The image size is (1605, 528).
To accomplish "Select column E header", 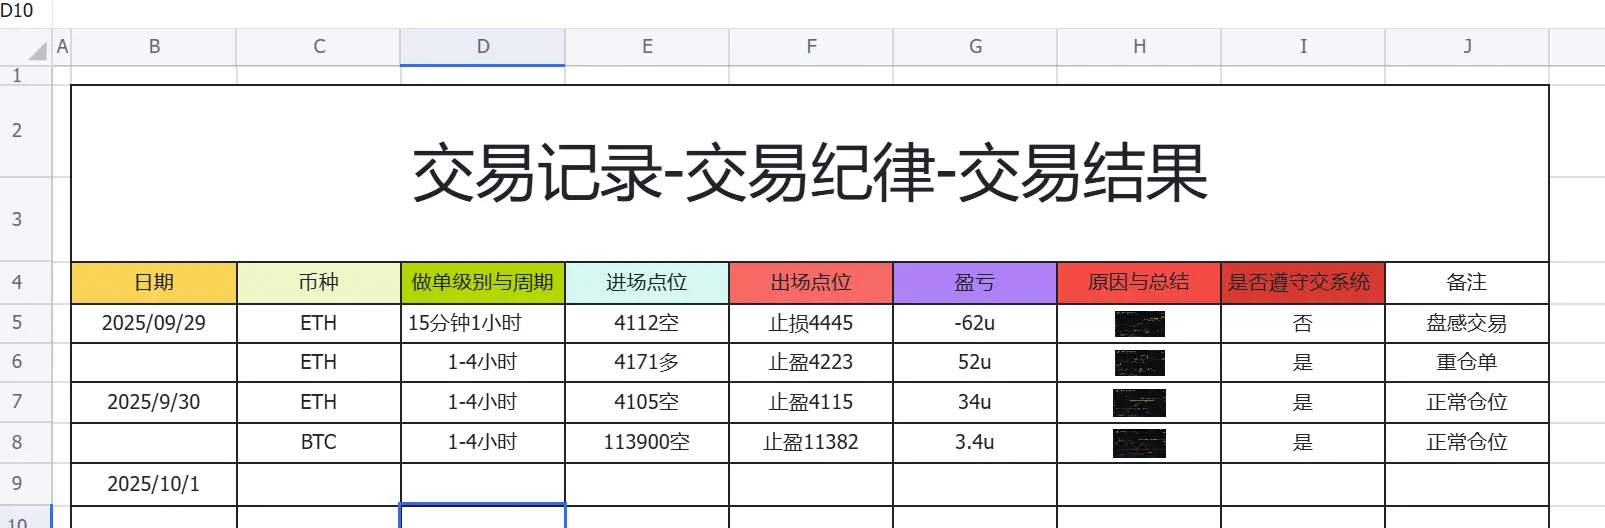I will coord(647,46).
